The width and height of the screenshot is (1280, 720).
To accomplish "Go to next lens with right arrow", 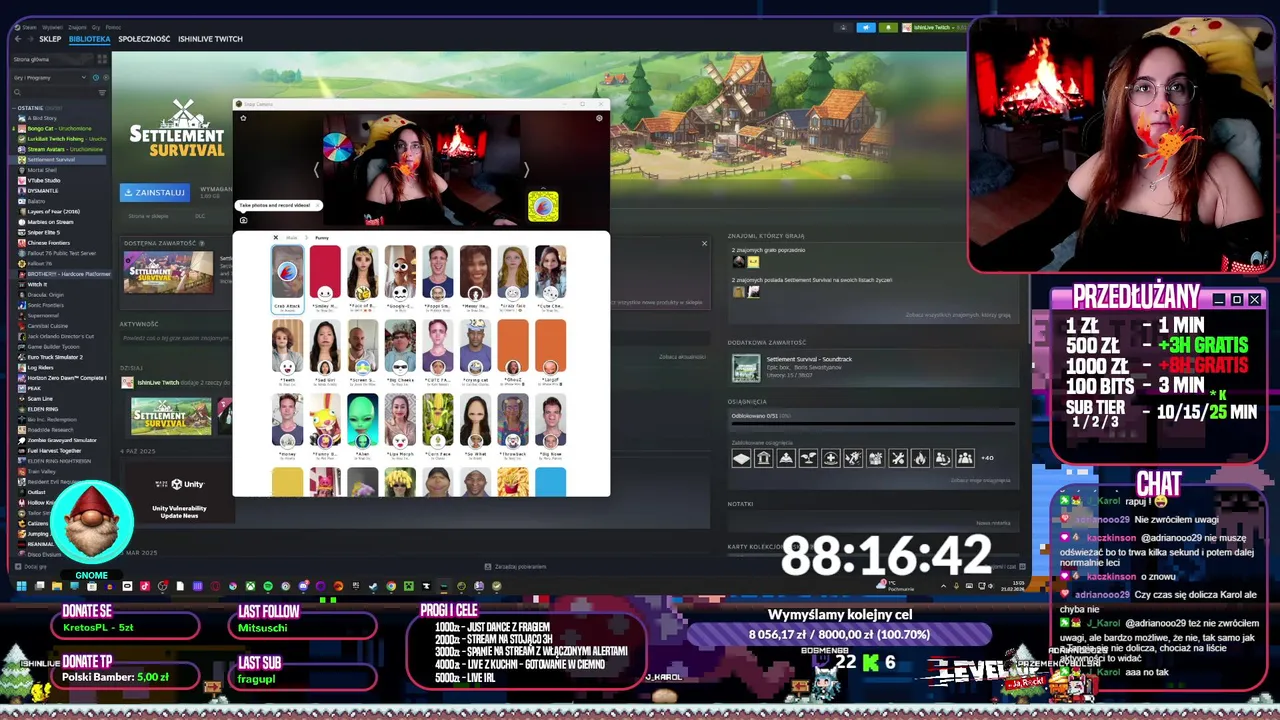I will (526, 170).
